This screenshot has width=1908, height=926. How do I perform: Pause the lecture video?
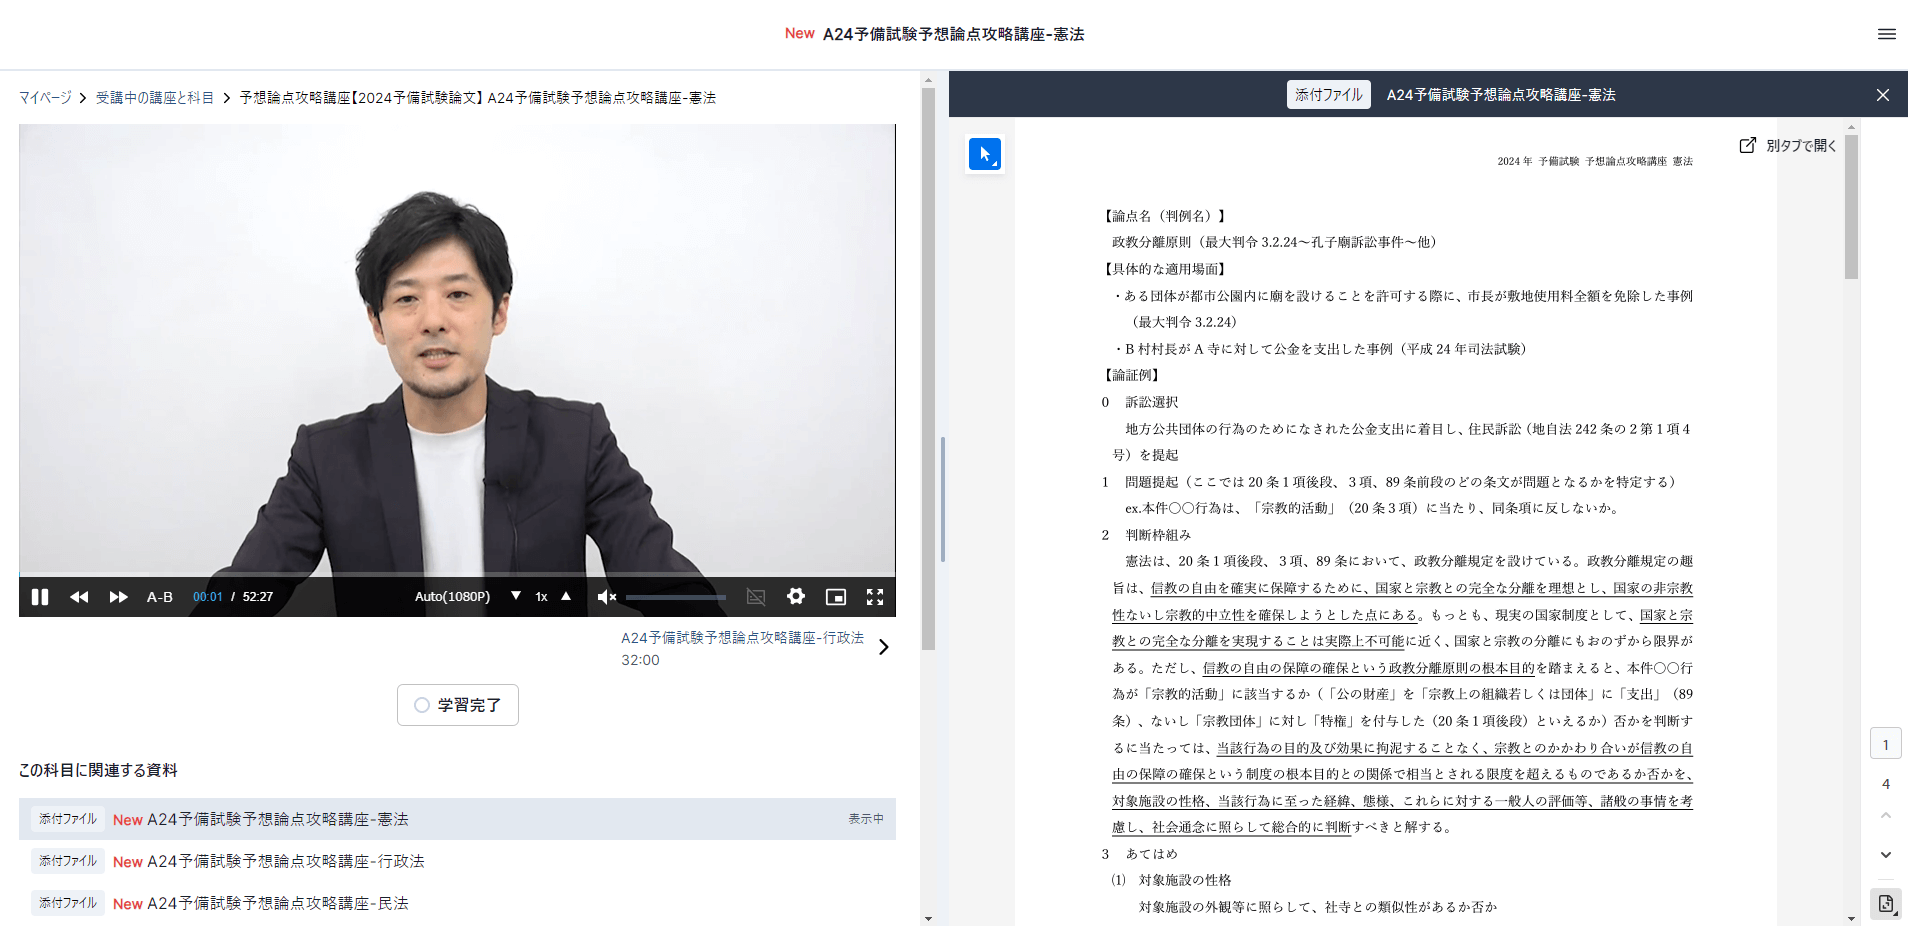pyautogui.click(x=40, y=597)
